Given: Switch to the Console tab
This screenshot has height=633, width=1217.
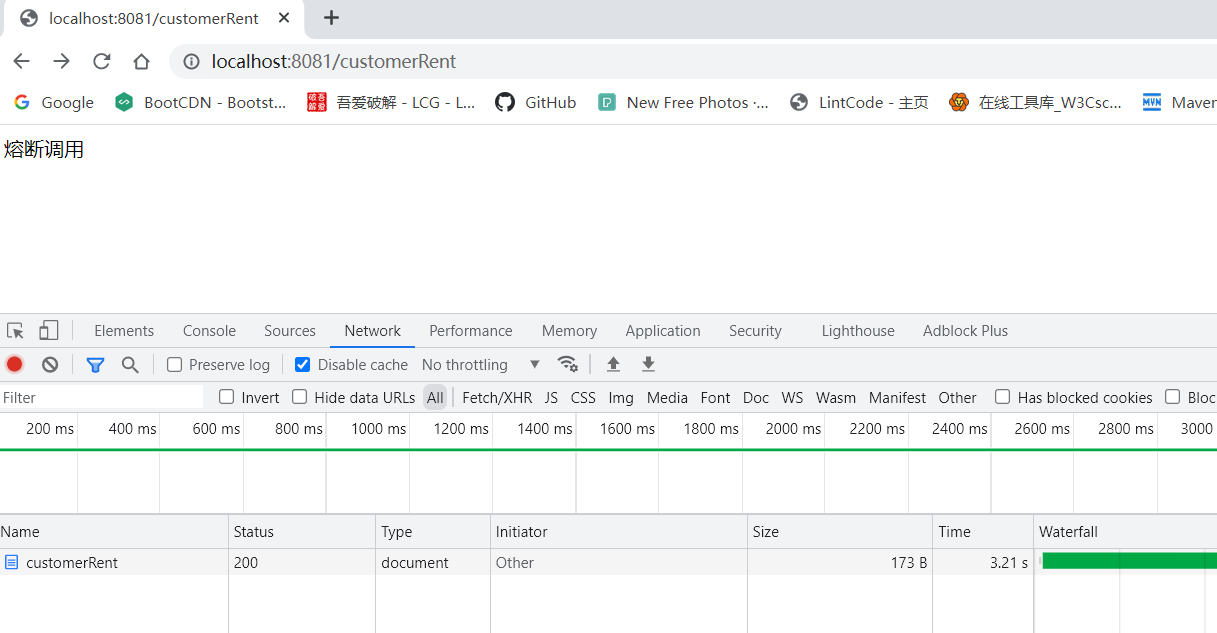Looking at the screenshot, I should (x=209, y=331).
